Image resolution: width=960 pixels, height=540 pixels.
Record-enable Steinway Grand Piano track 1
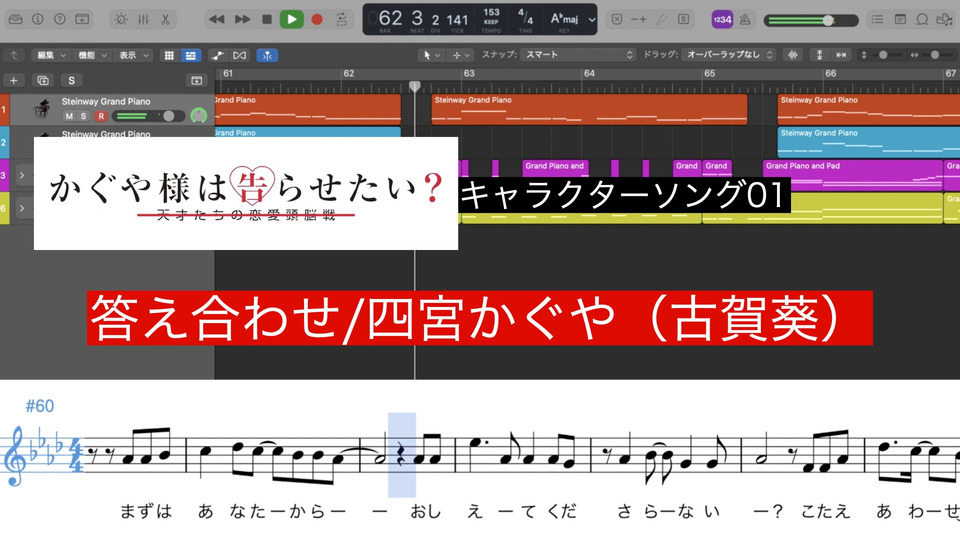point(101,116)
